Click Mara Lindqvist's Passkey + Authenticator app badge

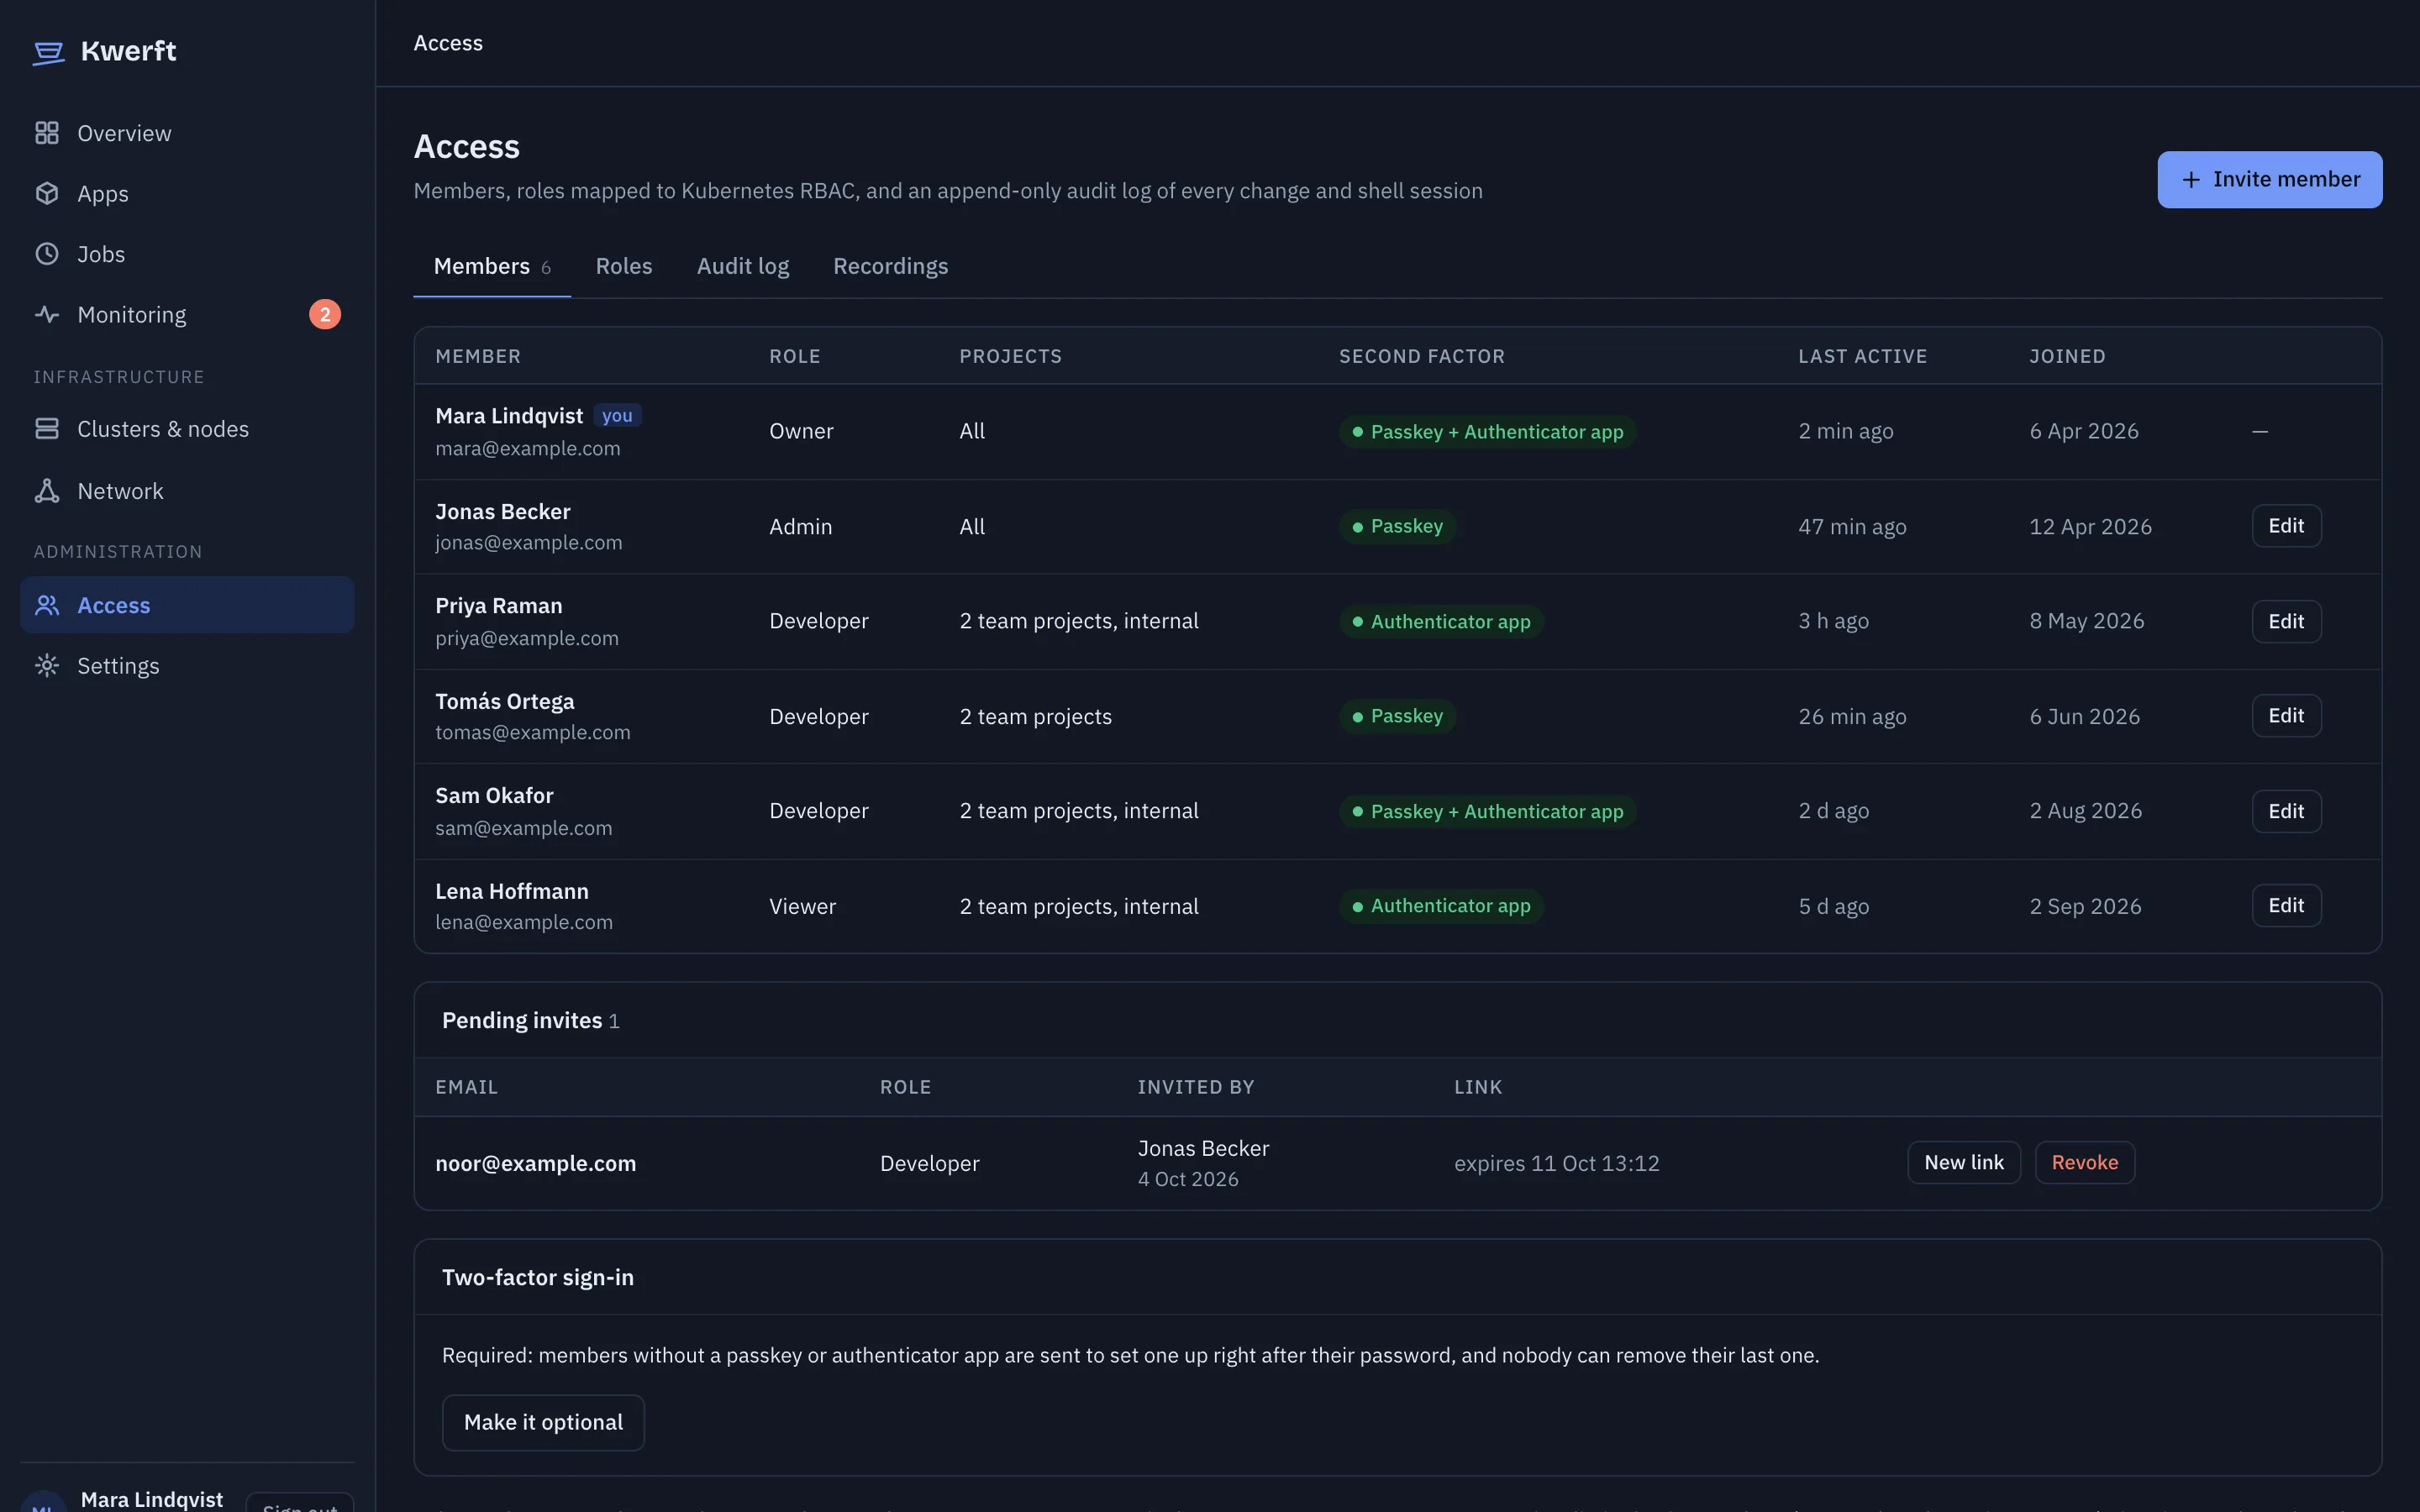pyautogui.click(x=1487, y=432)
